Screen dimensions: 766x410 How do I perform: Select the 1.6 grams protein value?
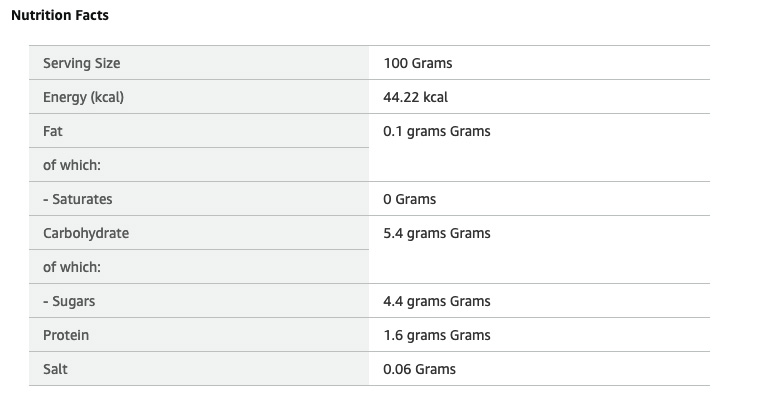[x=436, y=335]
